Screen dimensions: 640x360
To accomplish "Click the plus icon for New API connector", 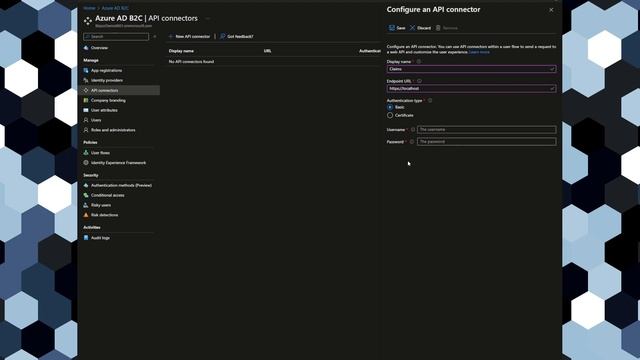I will [171, 36].
